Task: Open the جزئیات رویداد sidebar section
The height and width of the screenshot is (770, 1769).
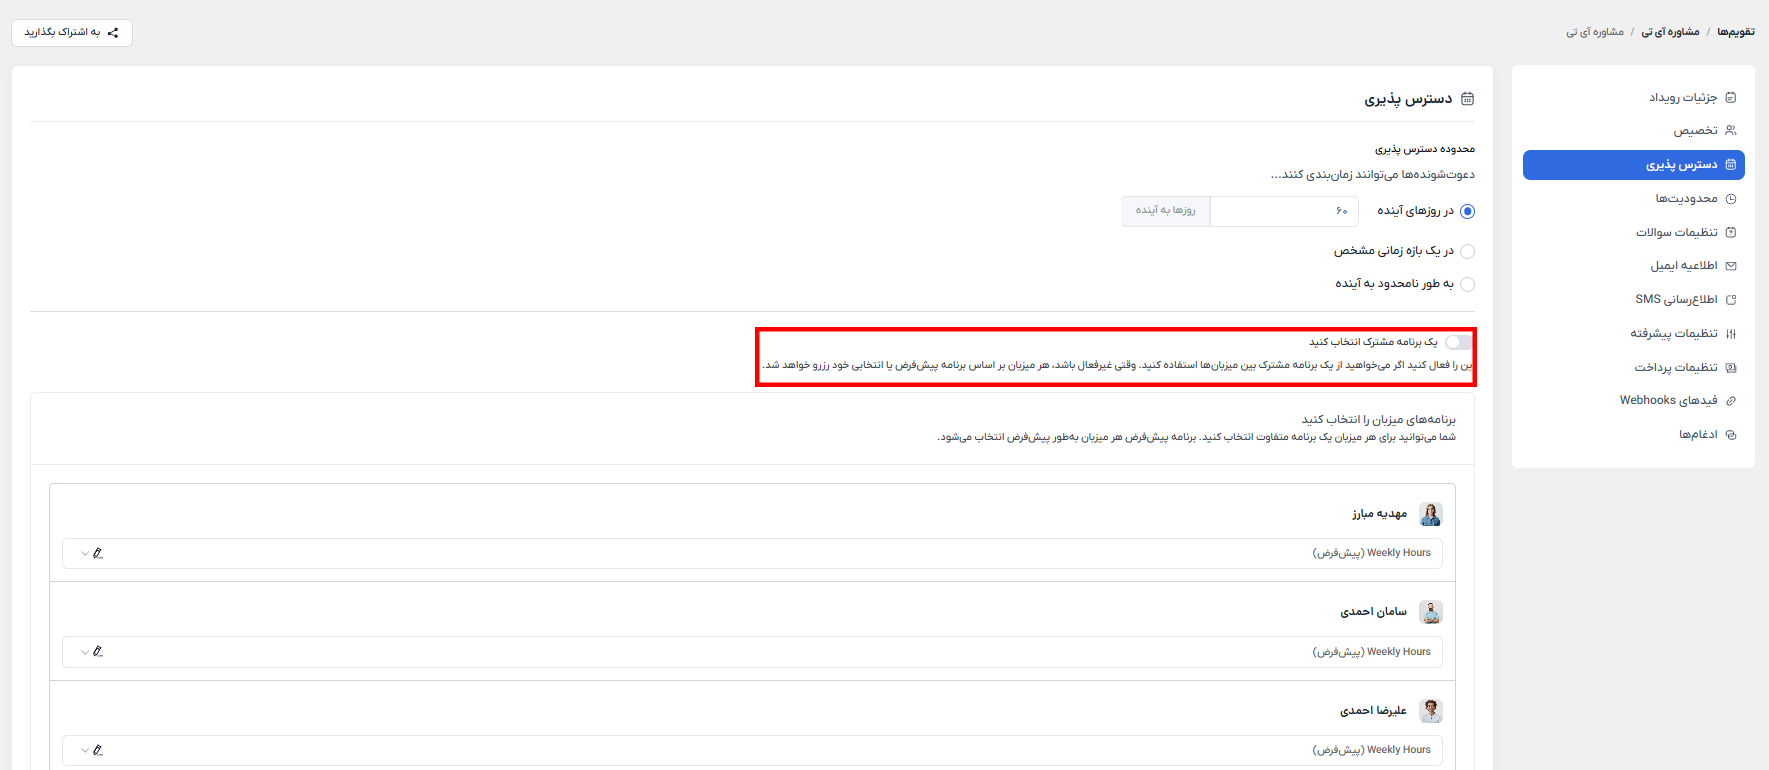Action: tap(1683, 98)
